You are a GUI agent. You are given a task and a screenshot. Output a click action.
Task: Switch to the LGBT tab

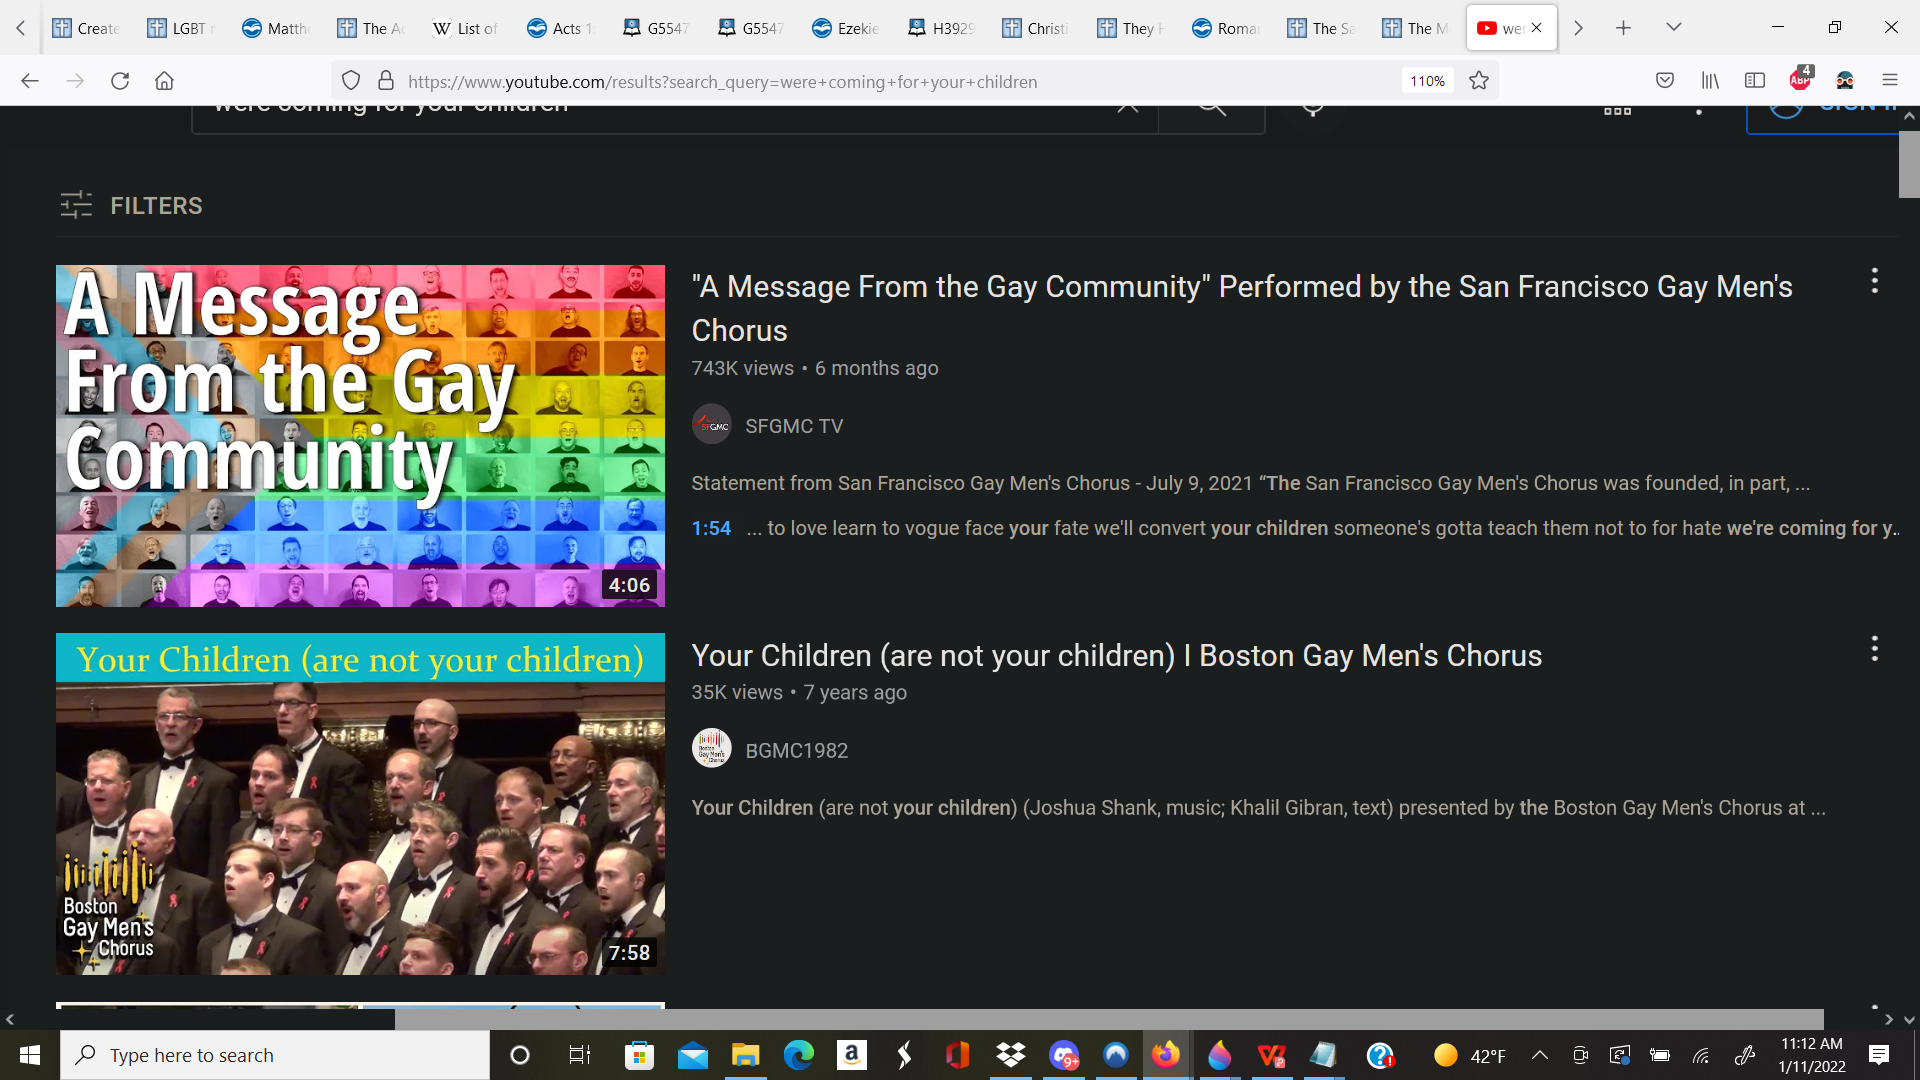tap(182, 28)
